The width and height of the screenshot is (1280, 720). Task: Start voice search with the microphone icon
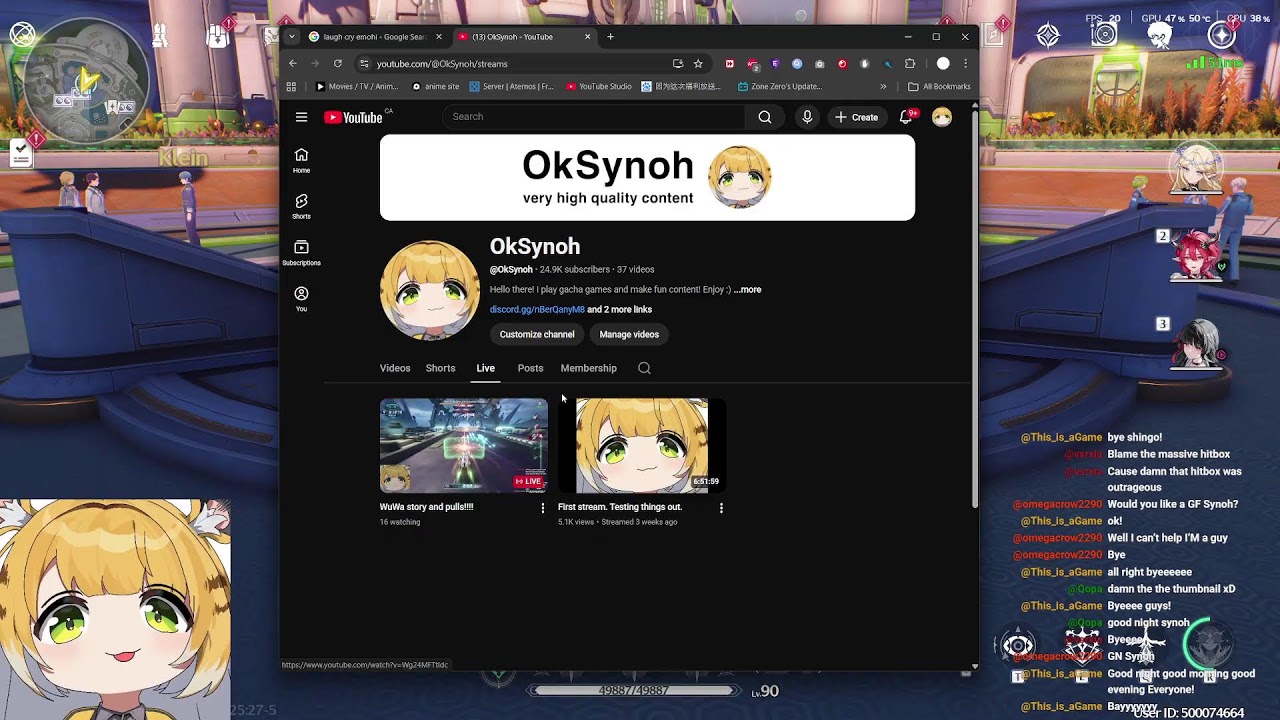[x=807, y=117]
